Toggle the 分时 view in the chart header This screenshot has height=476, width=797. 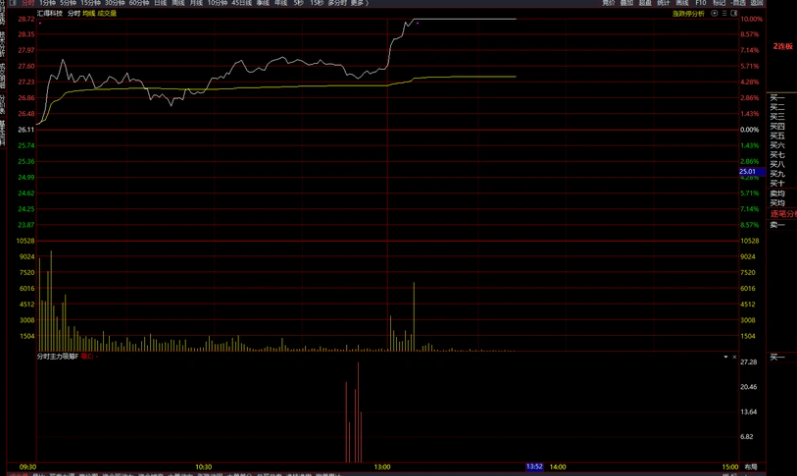73,14
